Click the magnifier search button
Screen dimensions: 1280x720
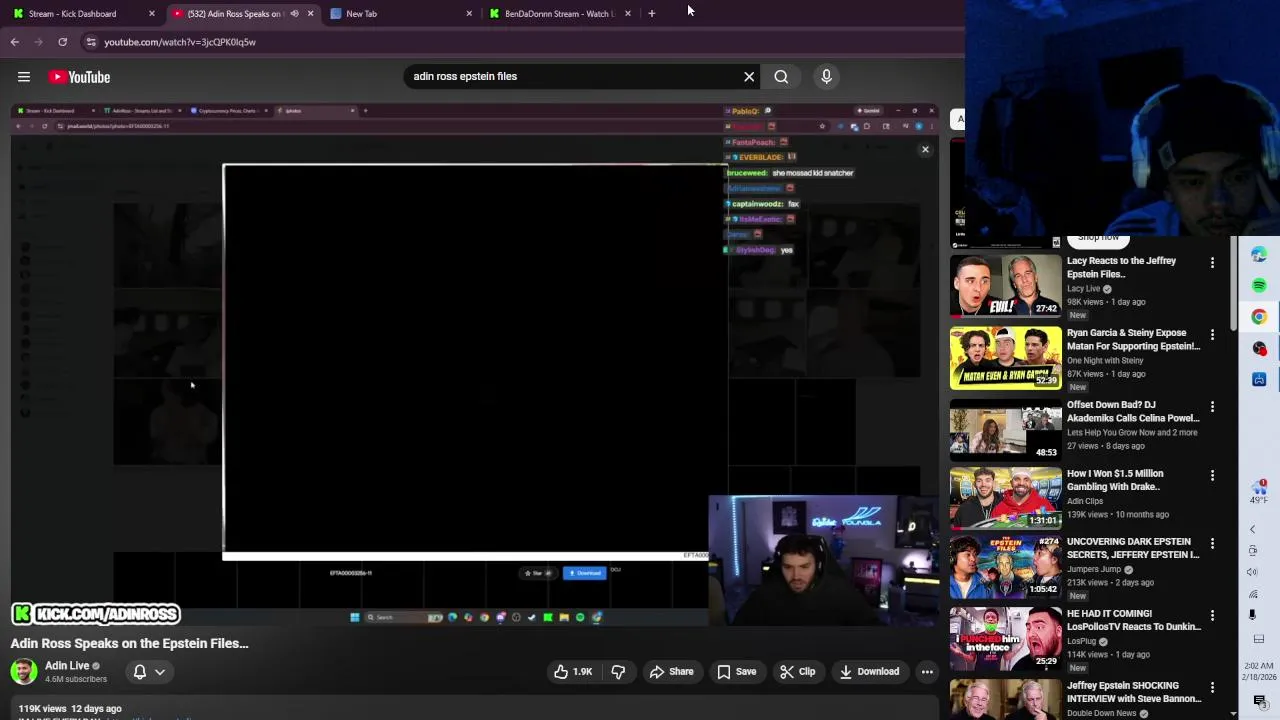[781, 76]
